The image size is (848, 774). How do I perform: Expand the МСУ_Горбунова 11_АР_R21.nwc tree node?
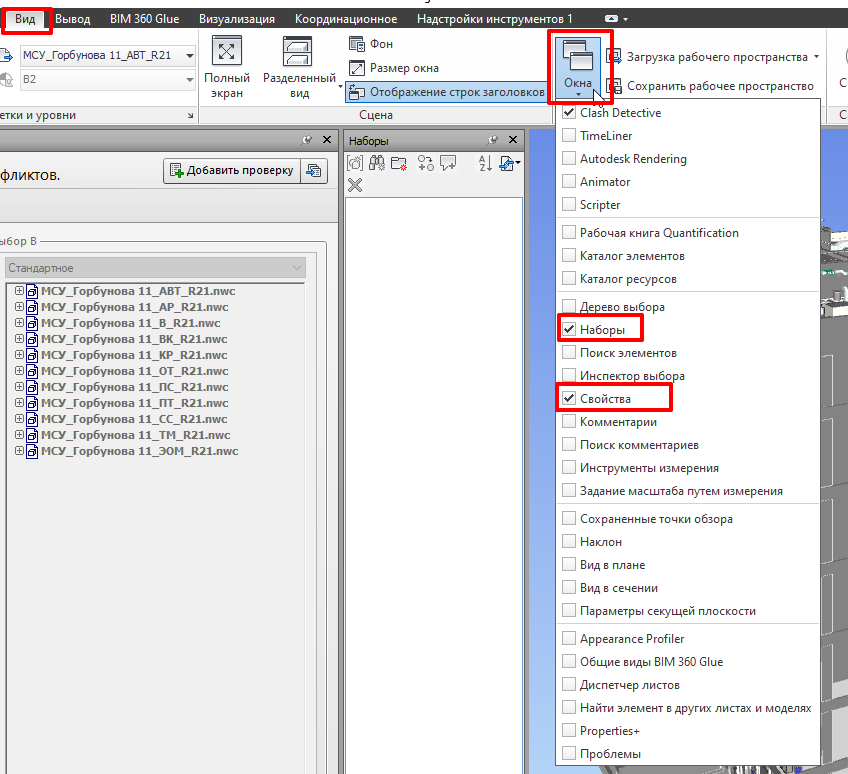(x=19, y=307)
